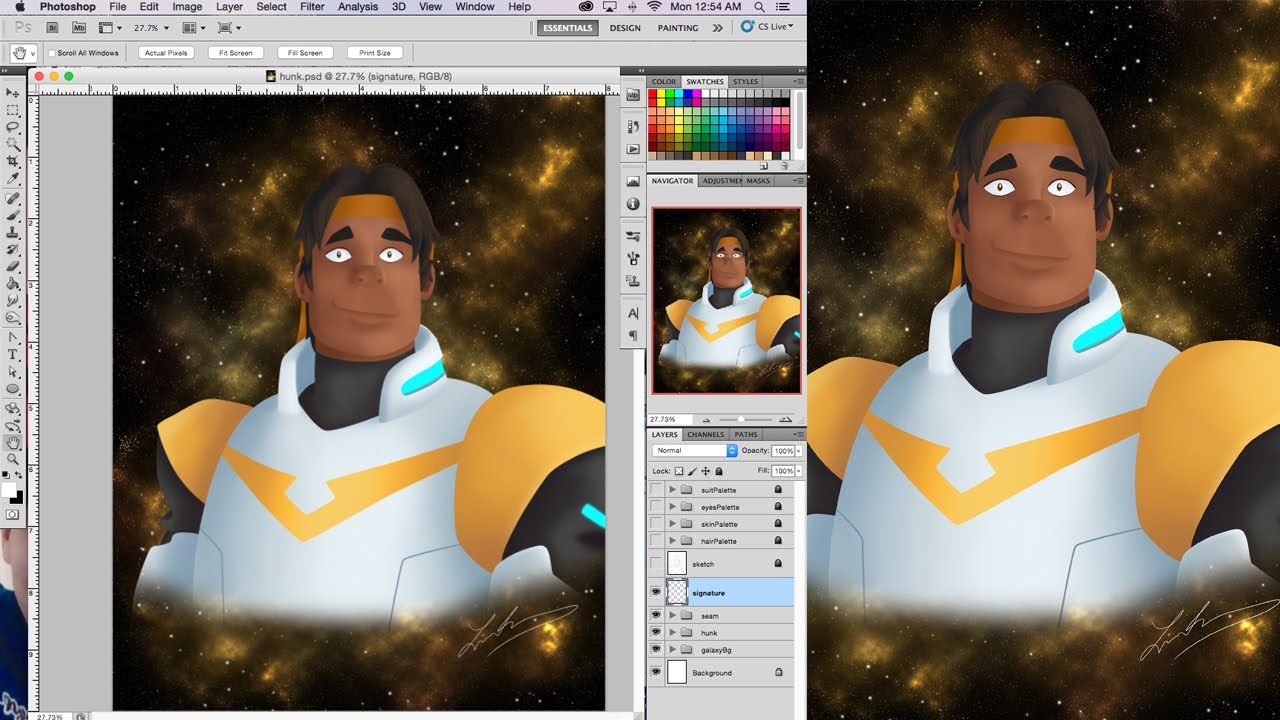
Task: Open the Layer menu
Action: (x=229, y=6)
